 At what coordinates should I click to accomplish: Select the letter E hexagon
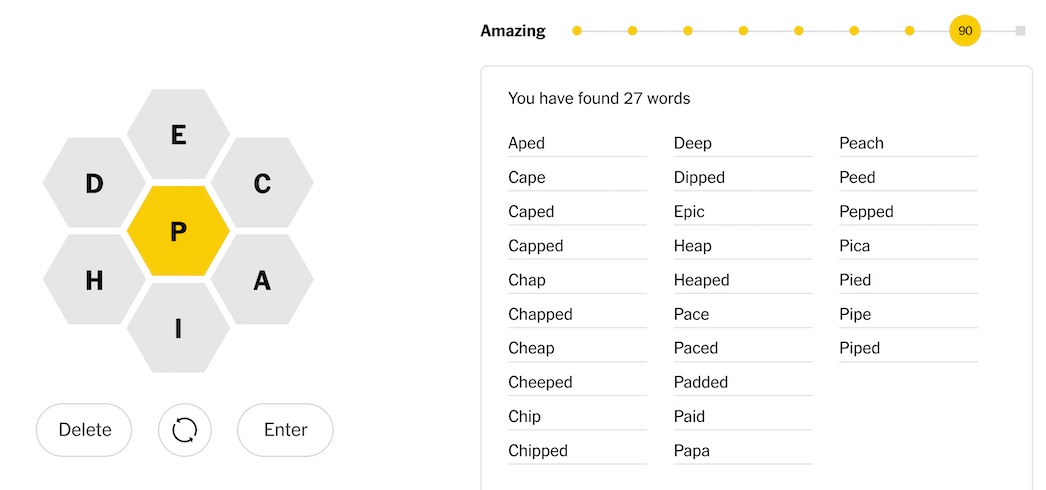[178, 134]
